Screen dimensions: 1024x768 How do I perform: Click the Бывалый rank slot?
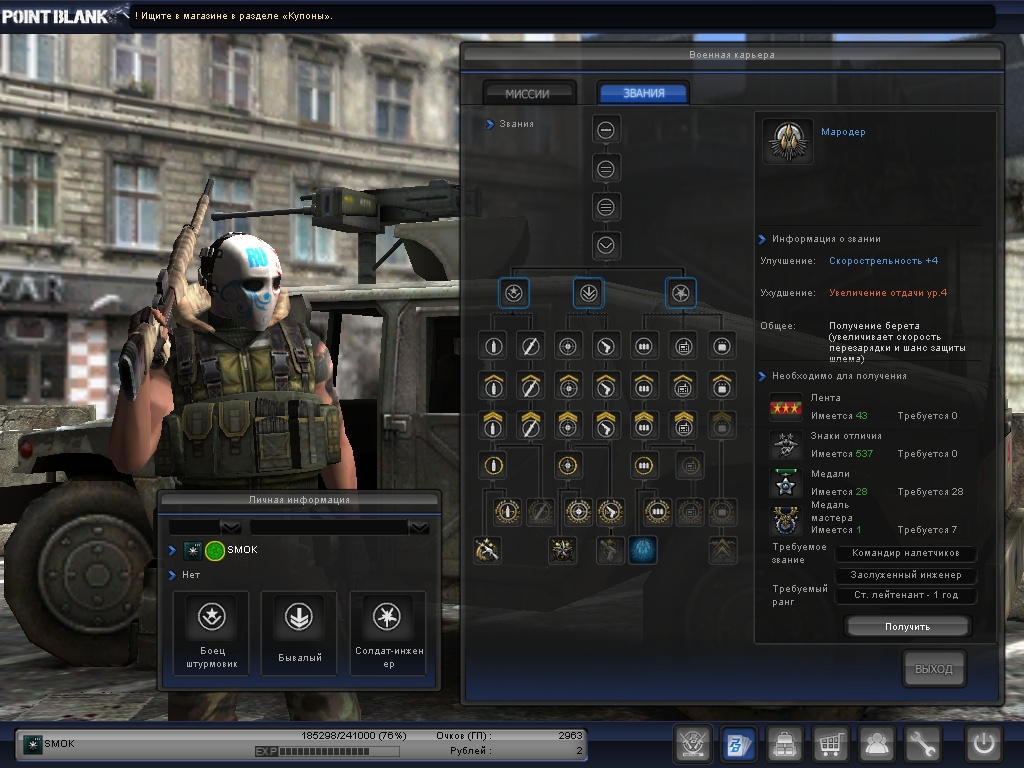(299, 633)
